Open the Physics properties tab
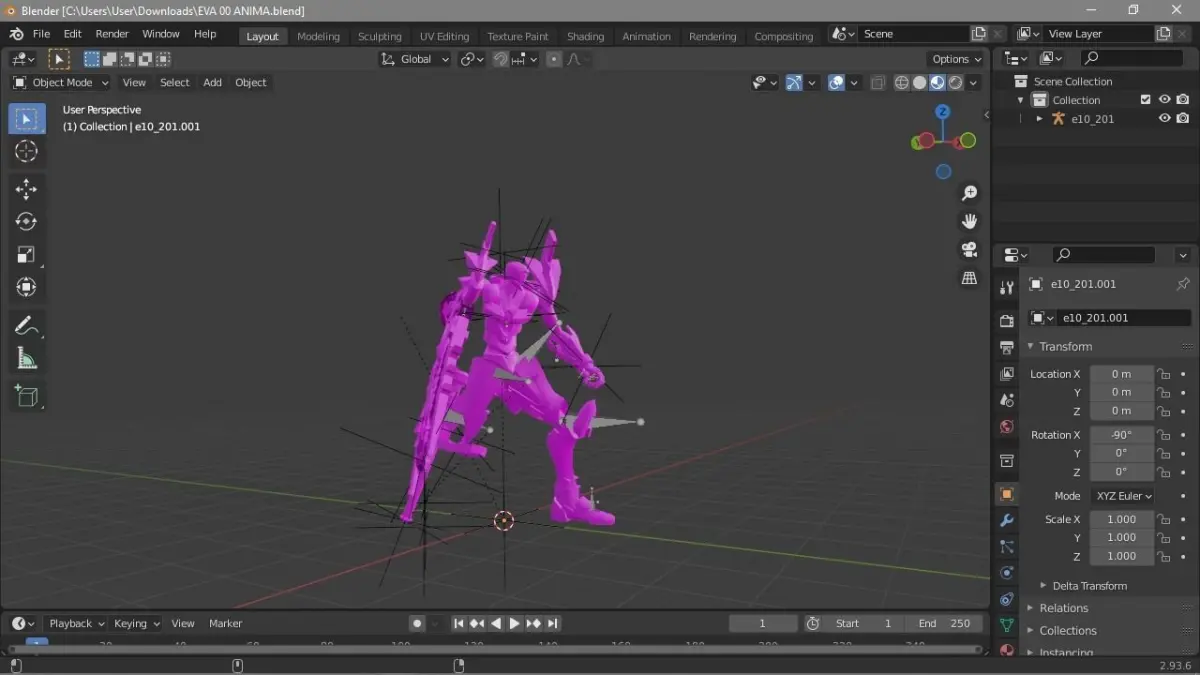Viewport: 1200px width, 675px height. (1007, 573)
